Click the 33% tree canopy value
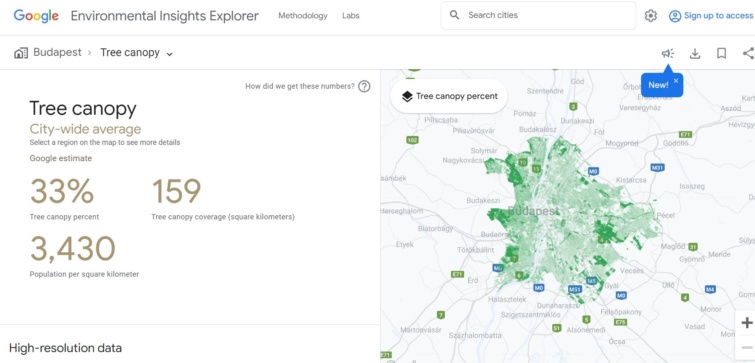755x363 pixels. point(62,191)
